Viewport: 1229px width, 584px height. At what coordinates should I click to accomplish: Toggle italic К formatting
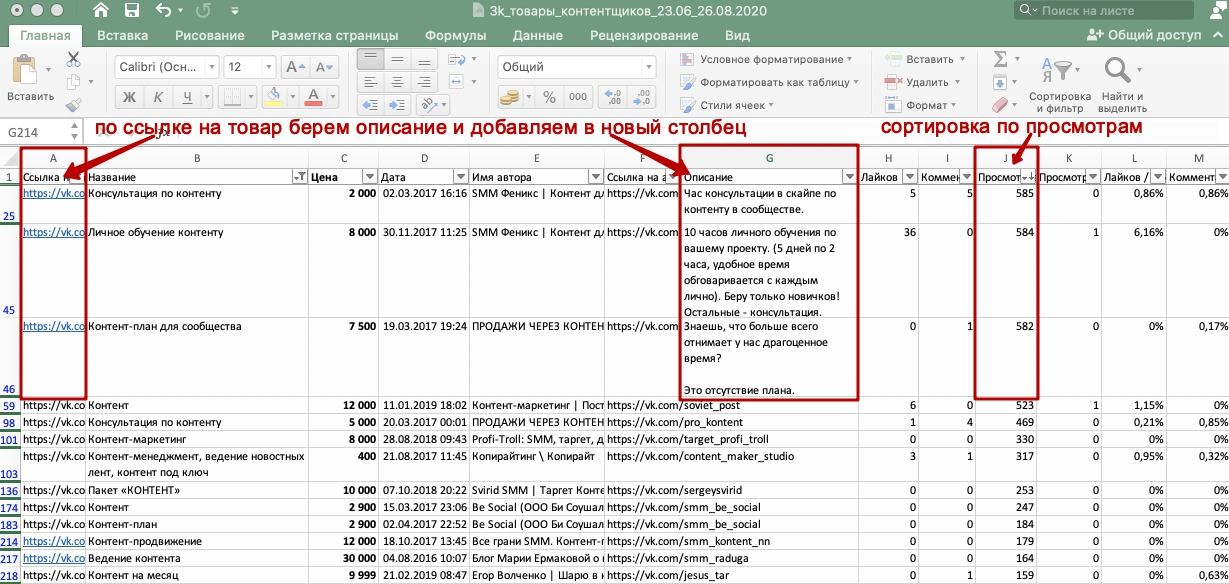click(158, 97)
